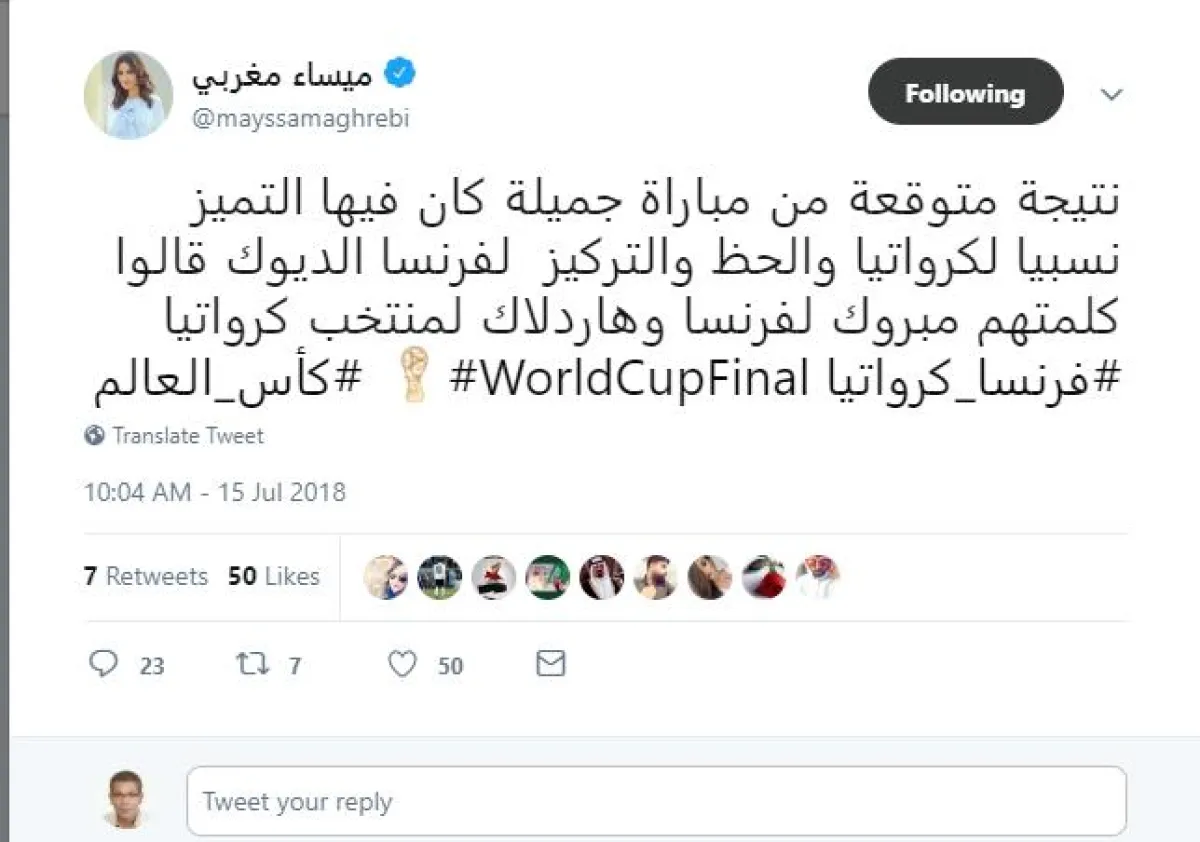Viewport: 1200px width, 842px height.
Task: Click the reply speech bubble icon
Action: point(103,664)
